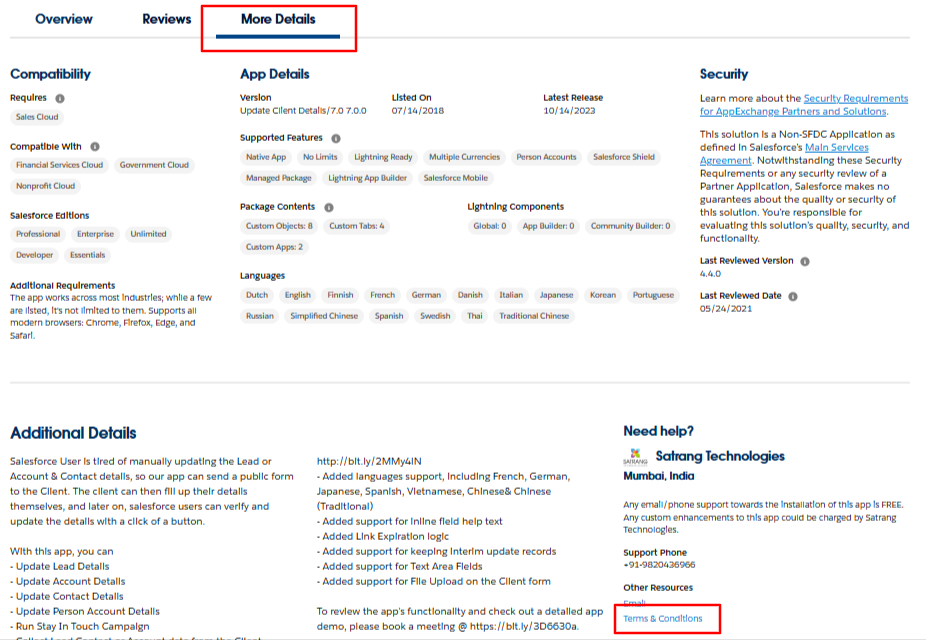The height and width of the screenshot is (640, 926).
Task: Click the Portuguese language tag
Action: (x=653, y=295)
